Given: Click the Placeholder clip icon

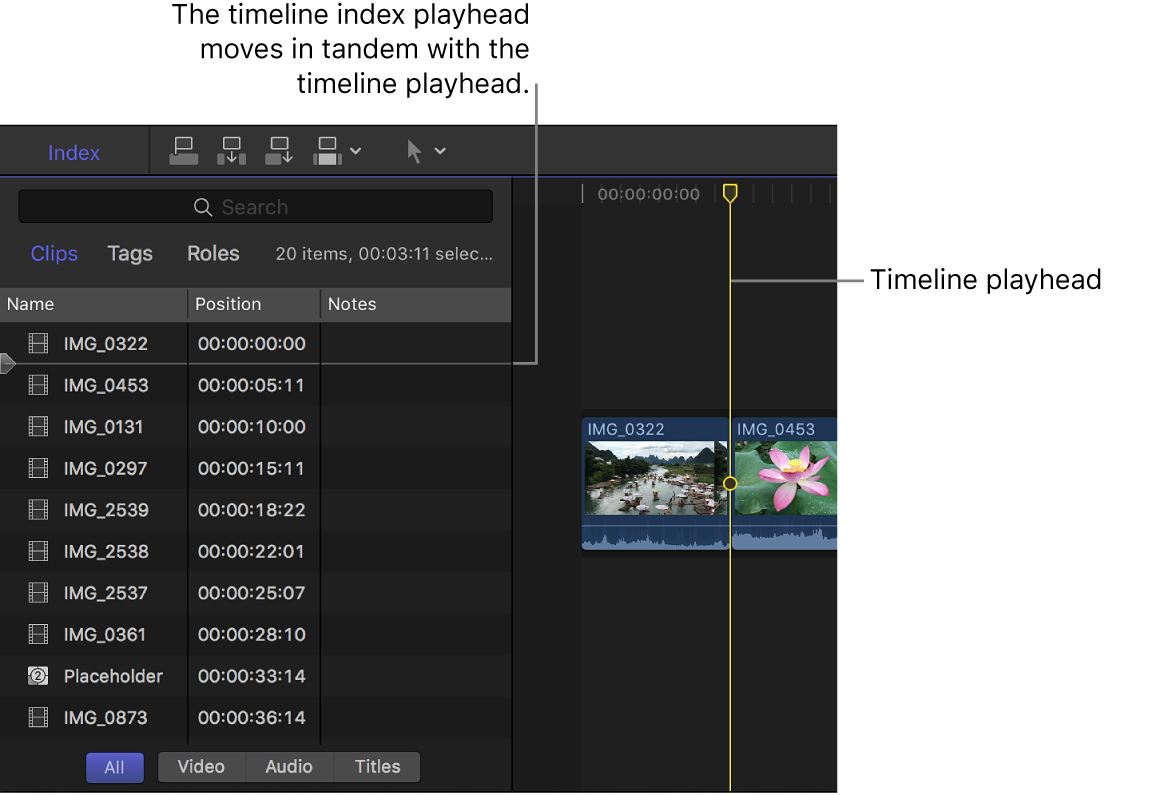Looking at the screenshot, I should (38, 676).
